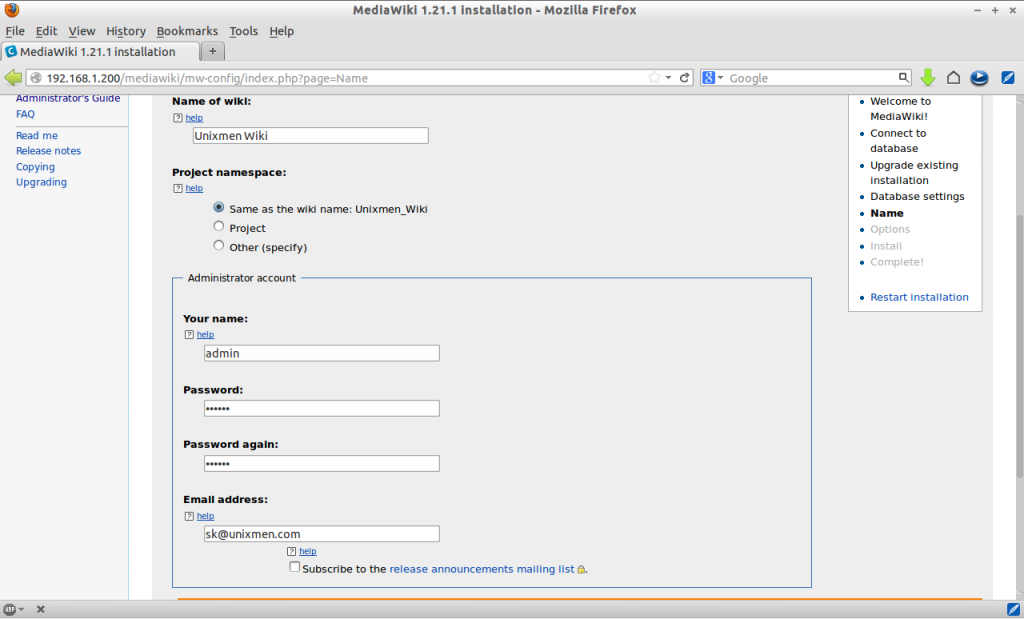Open the Edit menu
This screenshot has height=619, width=1024.
point(46,31)
